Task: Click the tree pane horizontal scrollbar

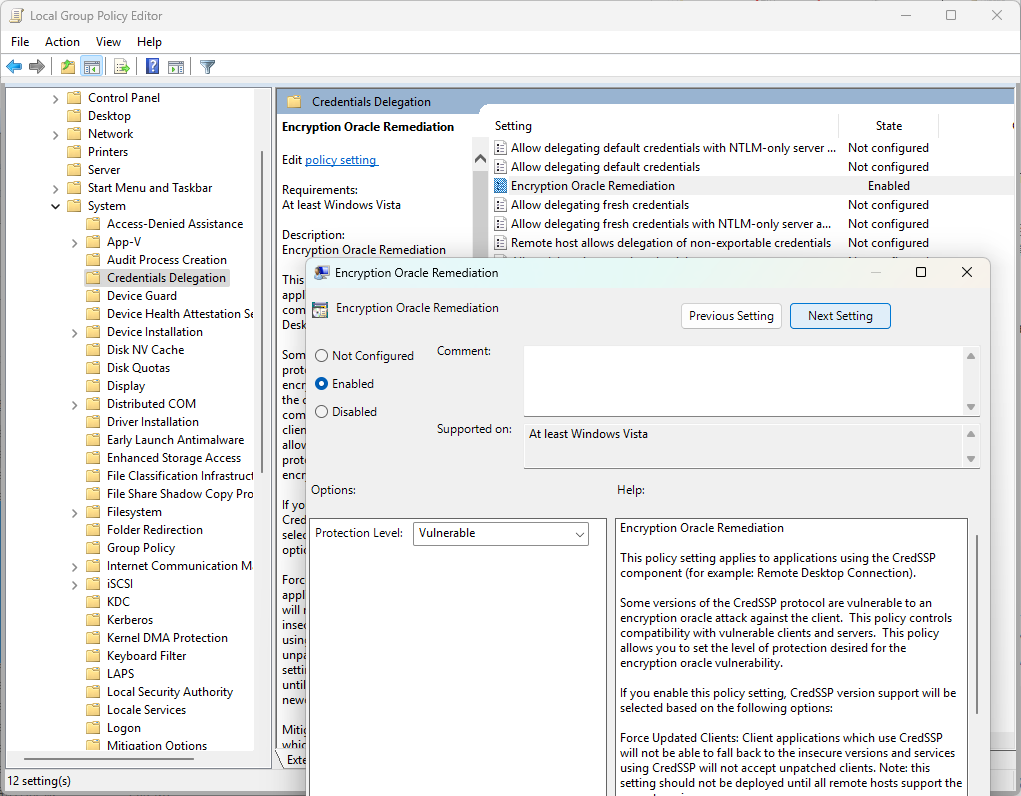Action: pyautogui.click(x=109, y=759)
